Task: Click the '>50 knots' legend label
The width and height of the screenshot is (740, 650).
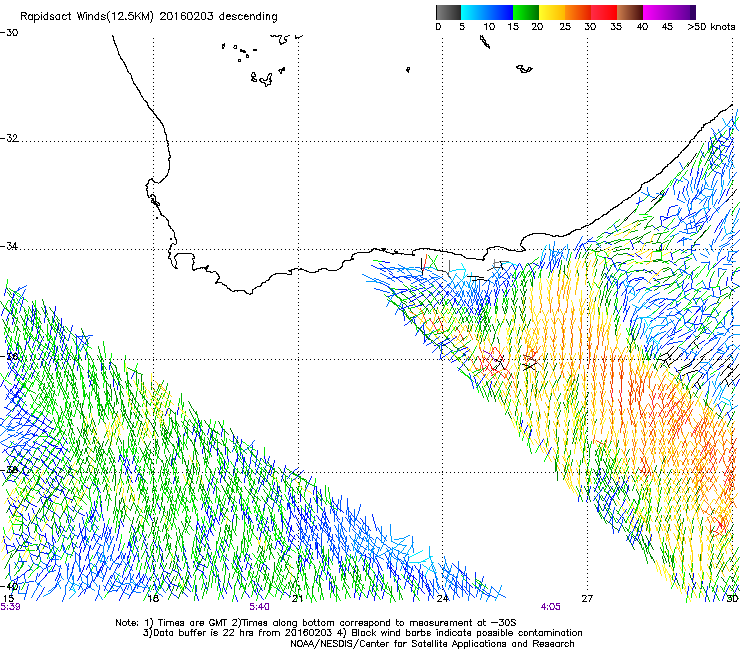Action: [711, 27]
